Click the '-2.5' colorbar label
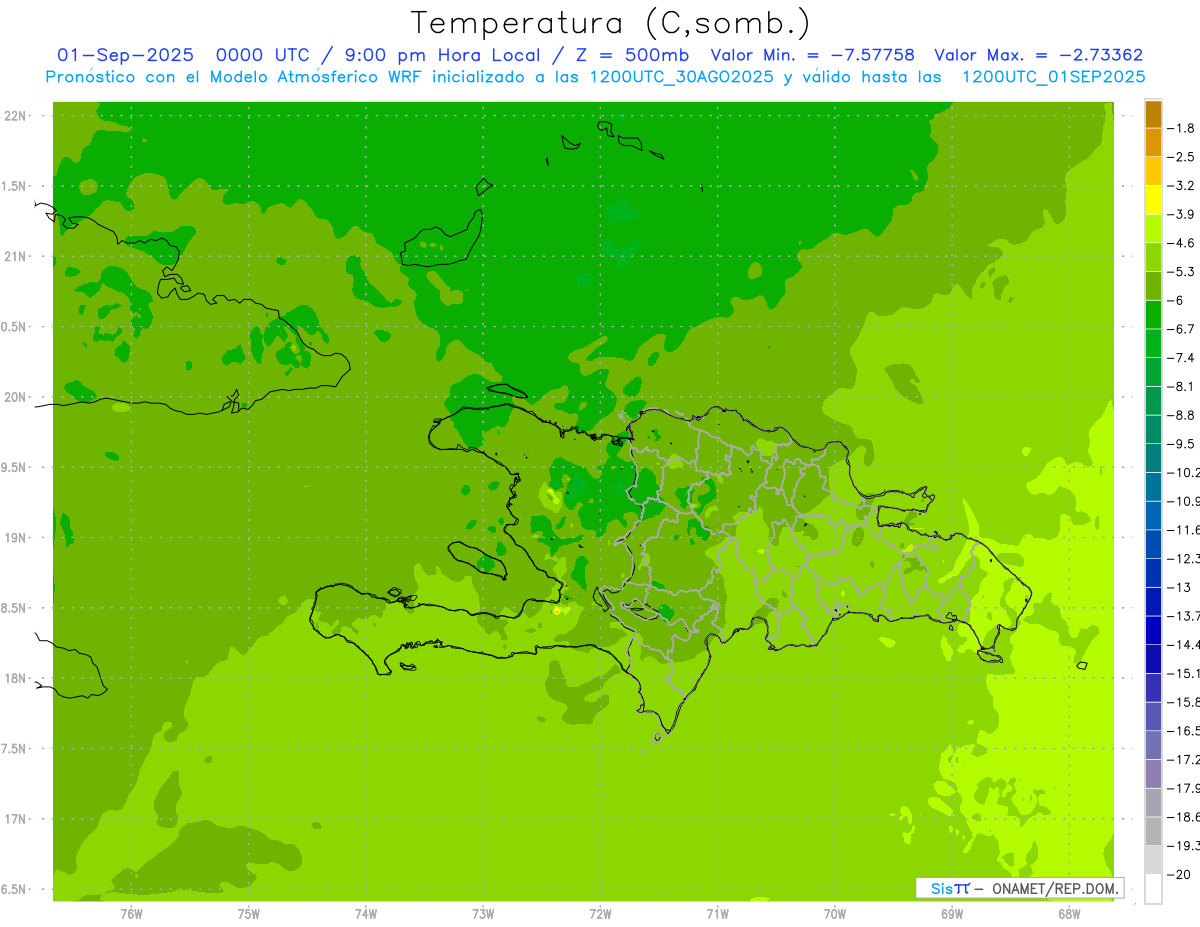This screenshot has height=927, width=1200. (x=1182, y=158)
